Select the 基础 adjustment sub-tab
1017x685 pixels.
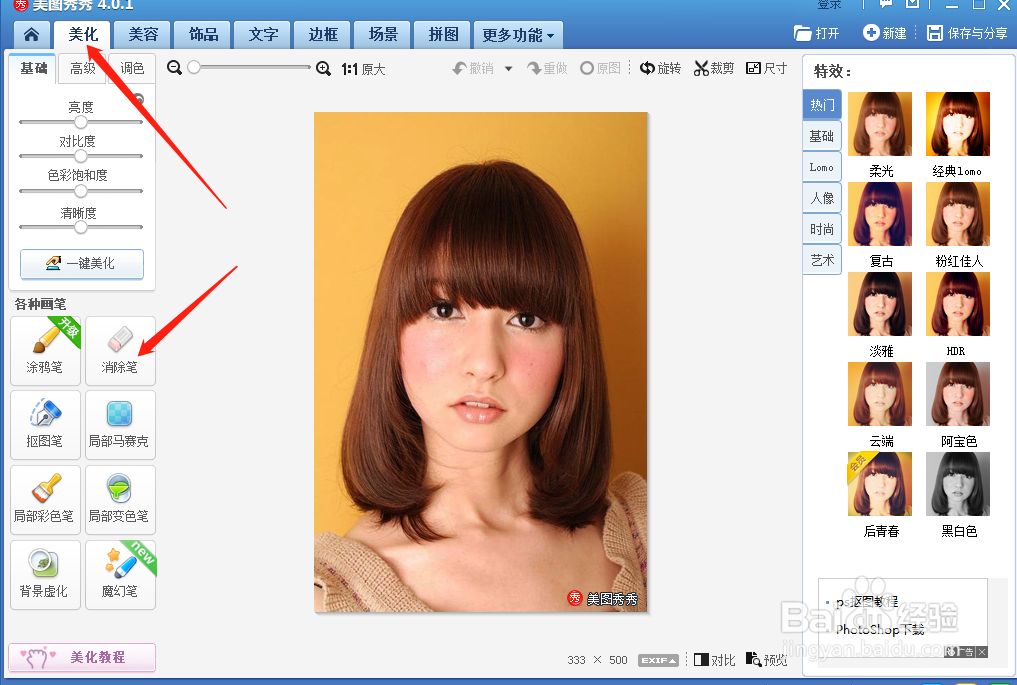pos(33,68)
